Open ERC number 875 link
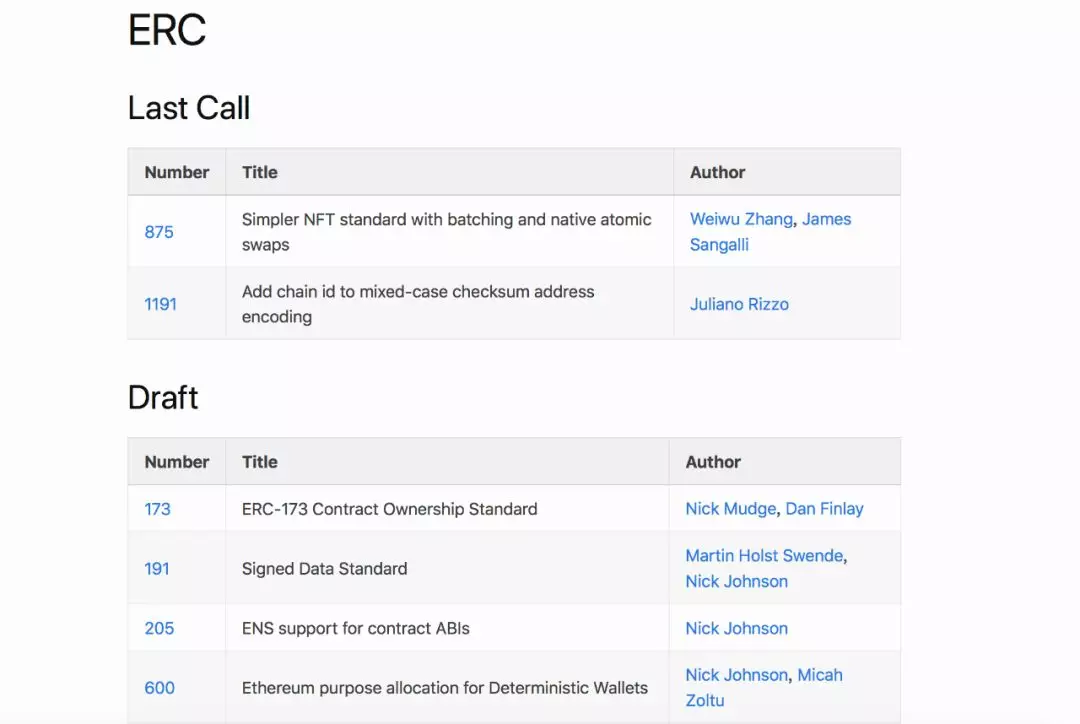 click(x=158, y=232)
